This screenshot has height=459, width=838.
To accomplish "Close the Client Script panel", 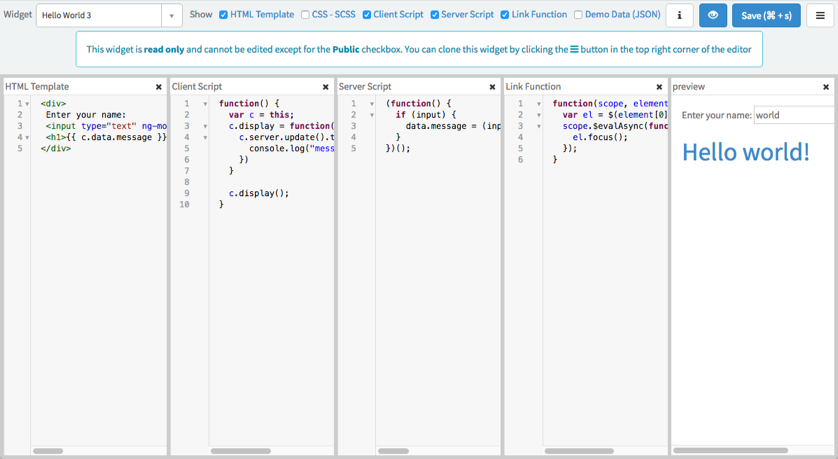I will pyautogui.click(x=325, y=87).
